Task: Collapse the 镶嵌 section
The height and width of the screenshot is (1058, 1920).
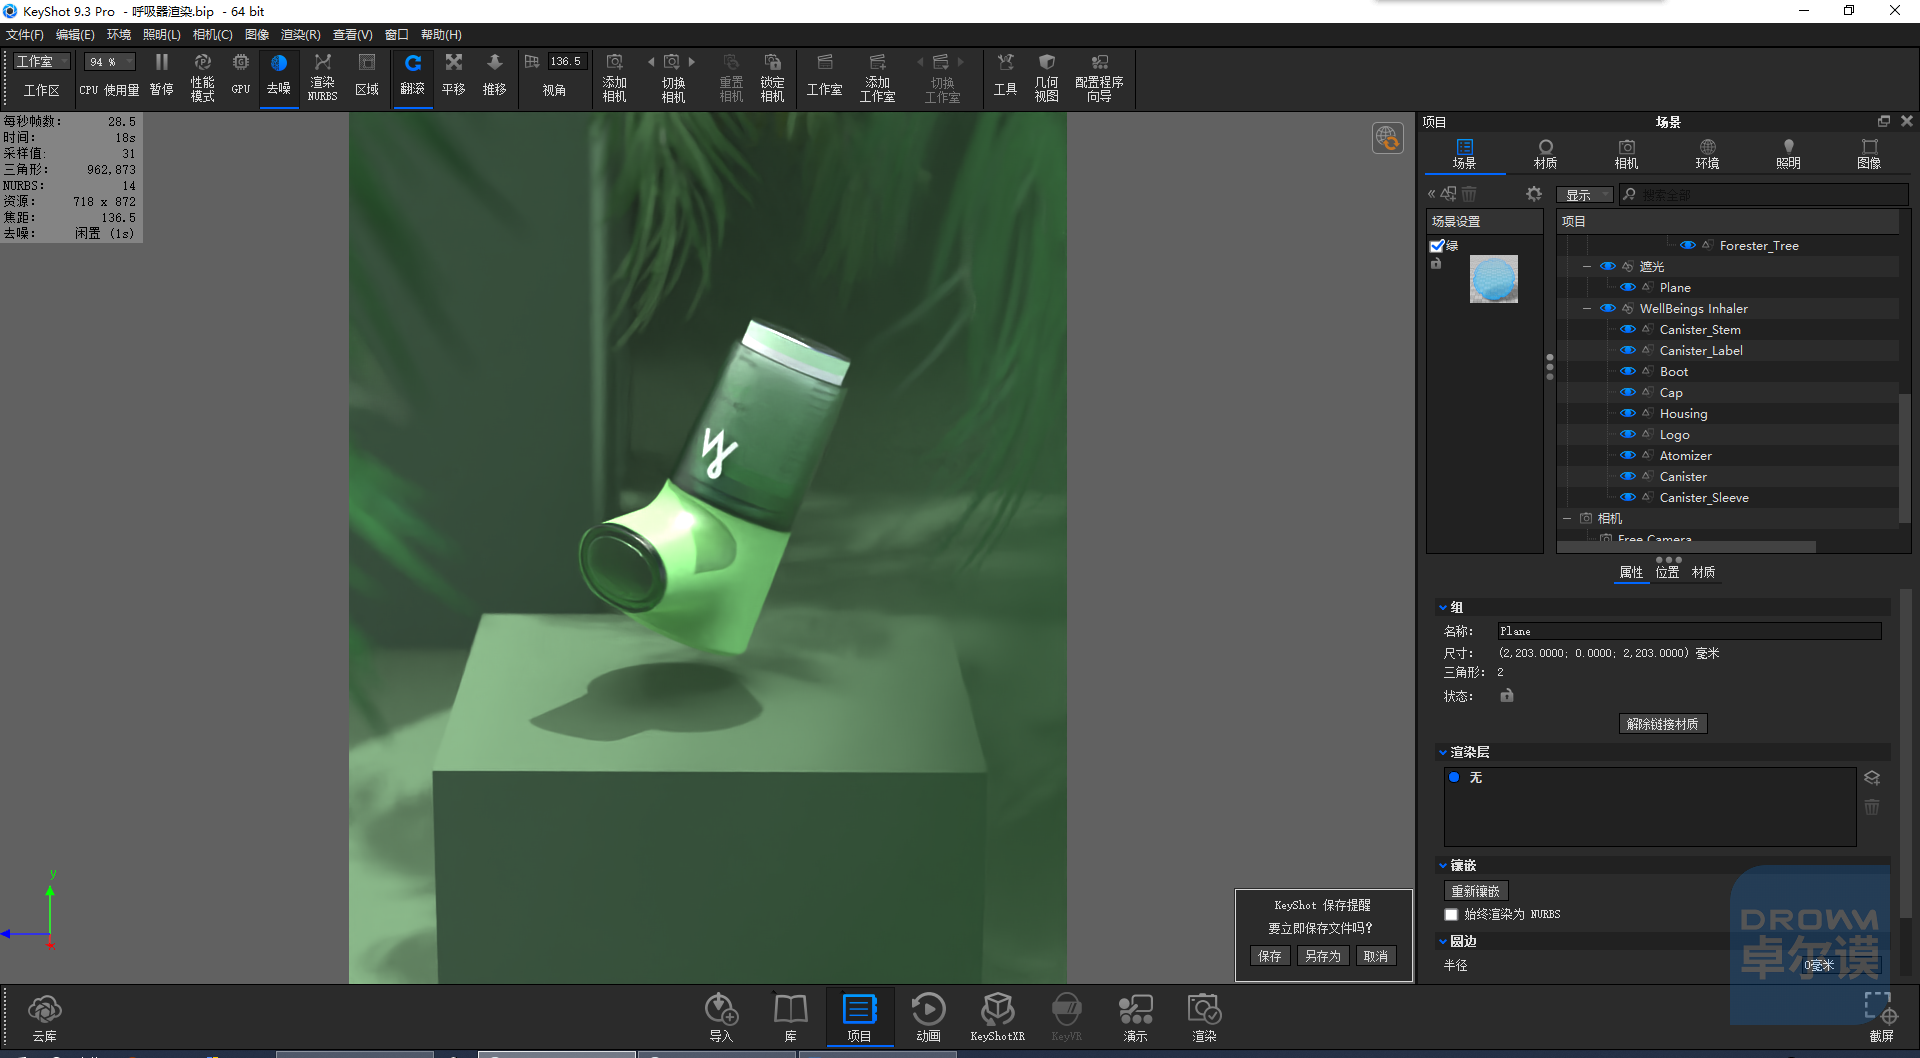Action: 1443,866
